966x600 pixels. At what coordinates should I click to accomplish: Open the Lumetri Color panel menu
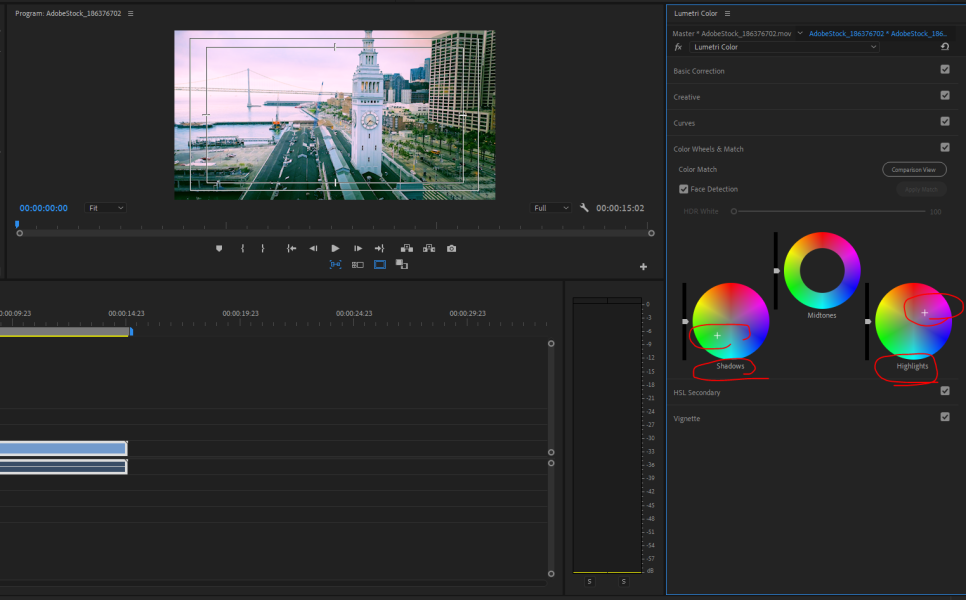tap(728, 14)
